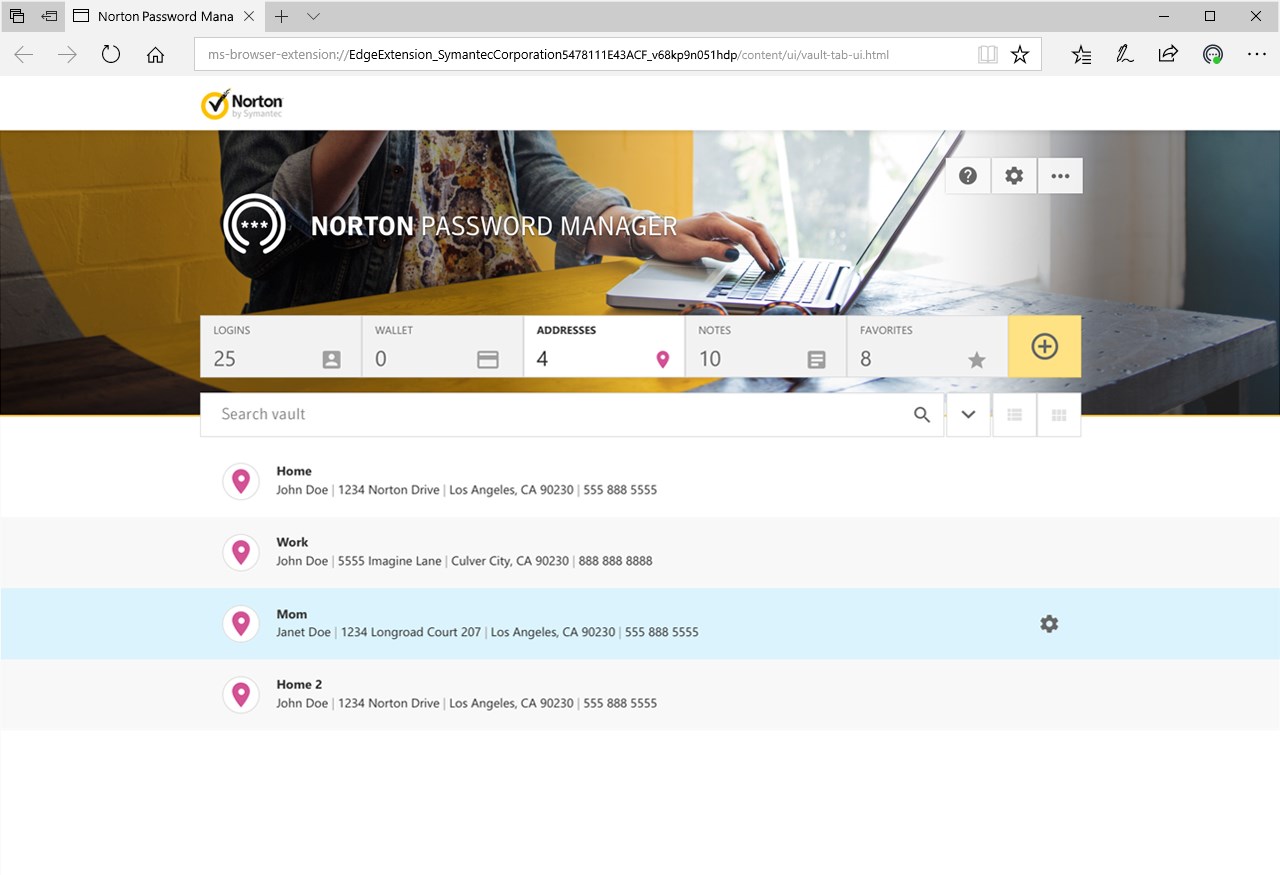Go to browser Home page icon
The width and height of the screenshot is (1280, 875).
155,55
